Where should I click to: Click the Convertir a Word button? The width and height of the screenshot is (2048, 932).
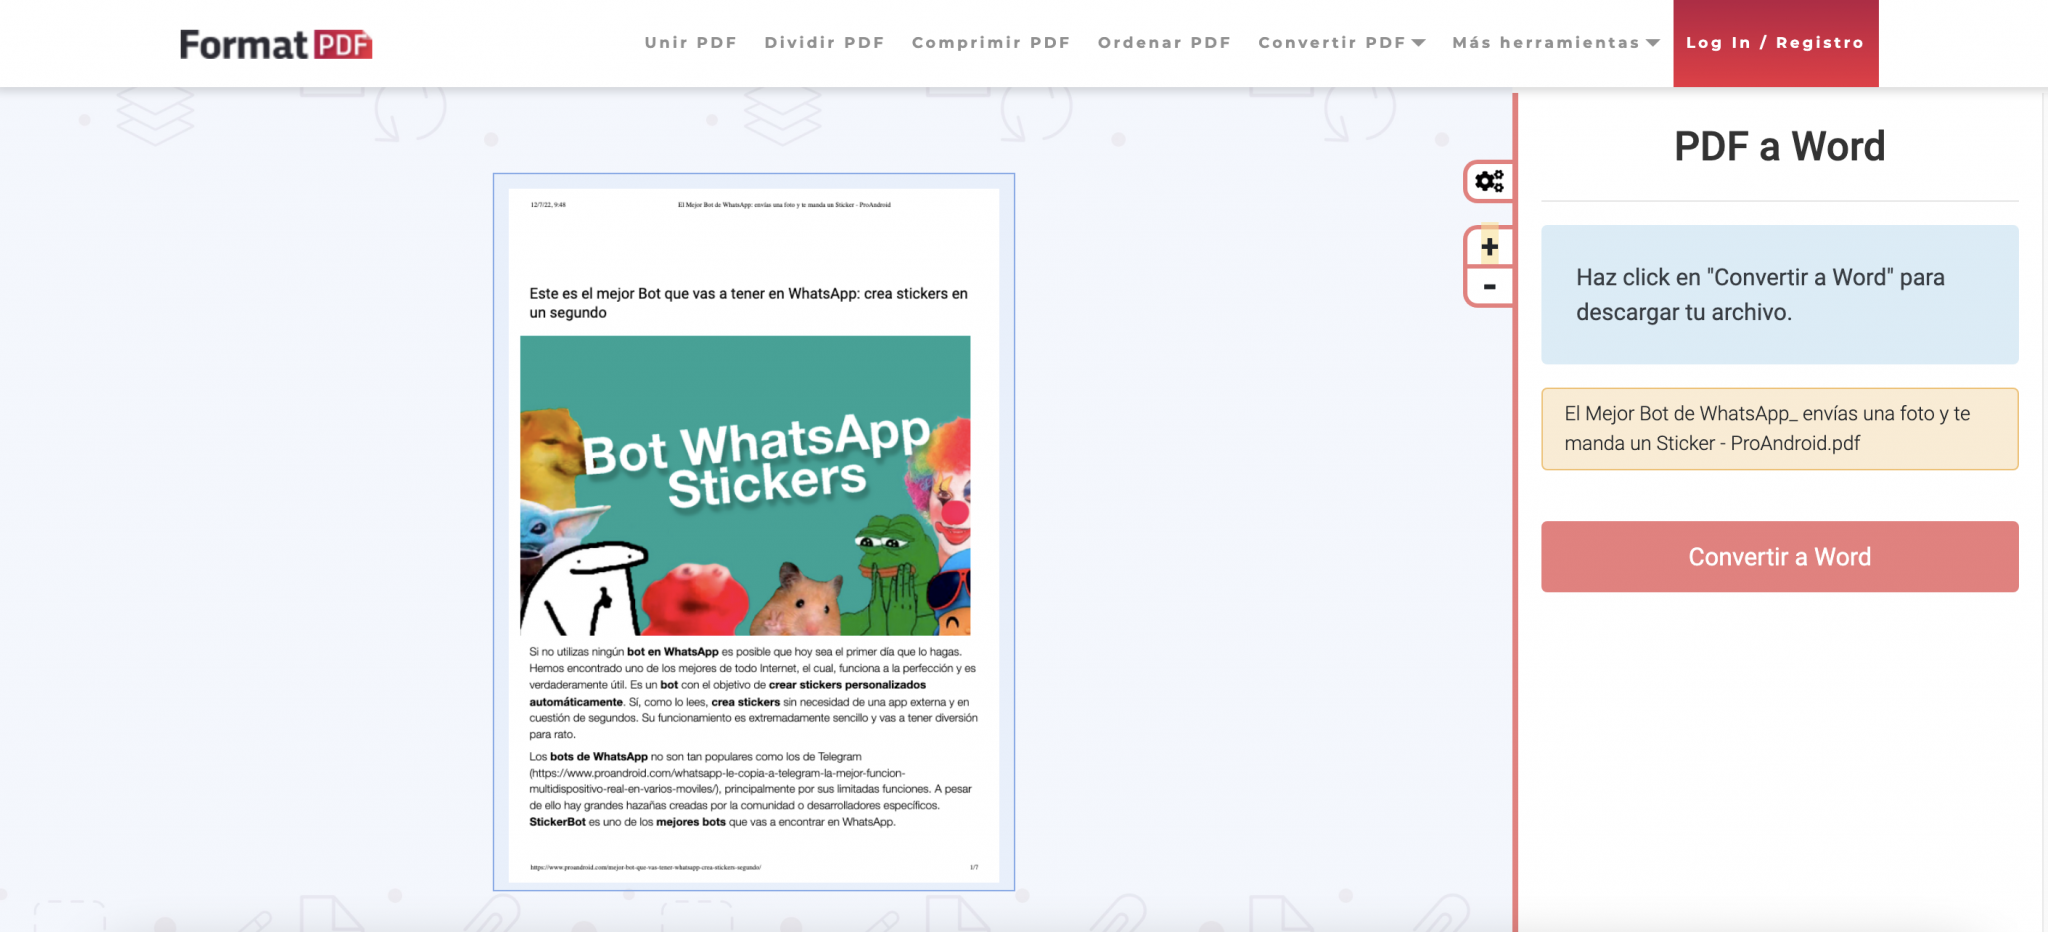click(1779, 556)
